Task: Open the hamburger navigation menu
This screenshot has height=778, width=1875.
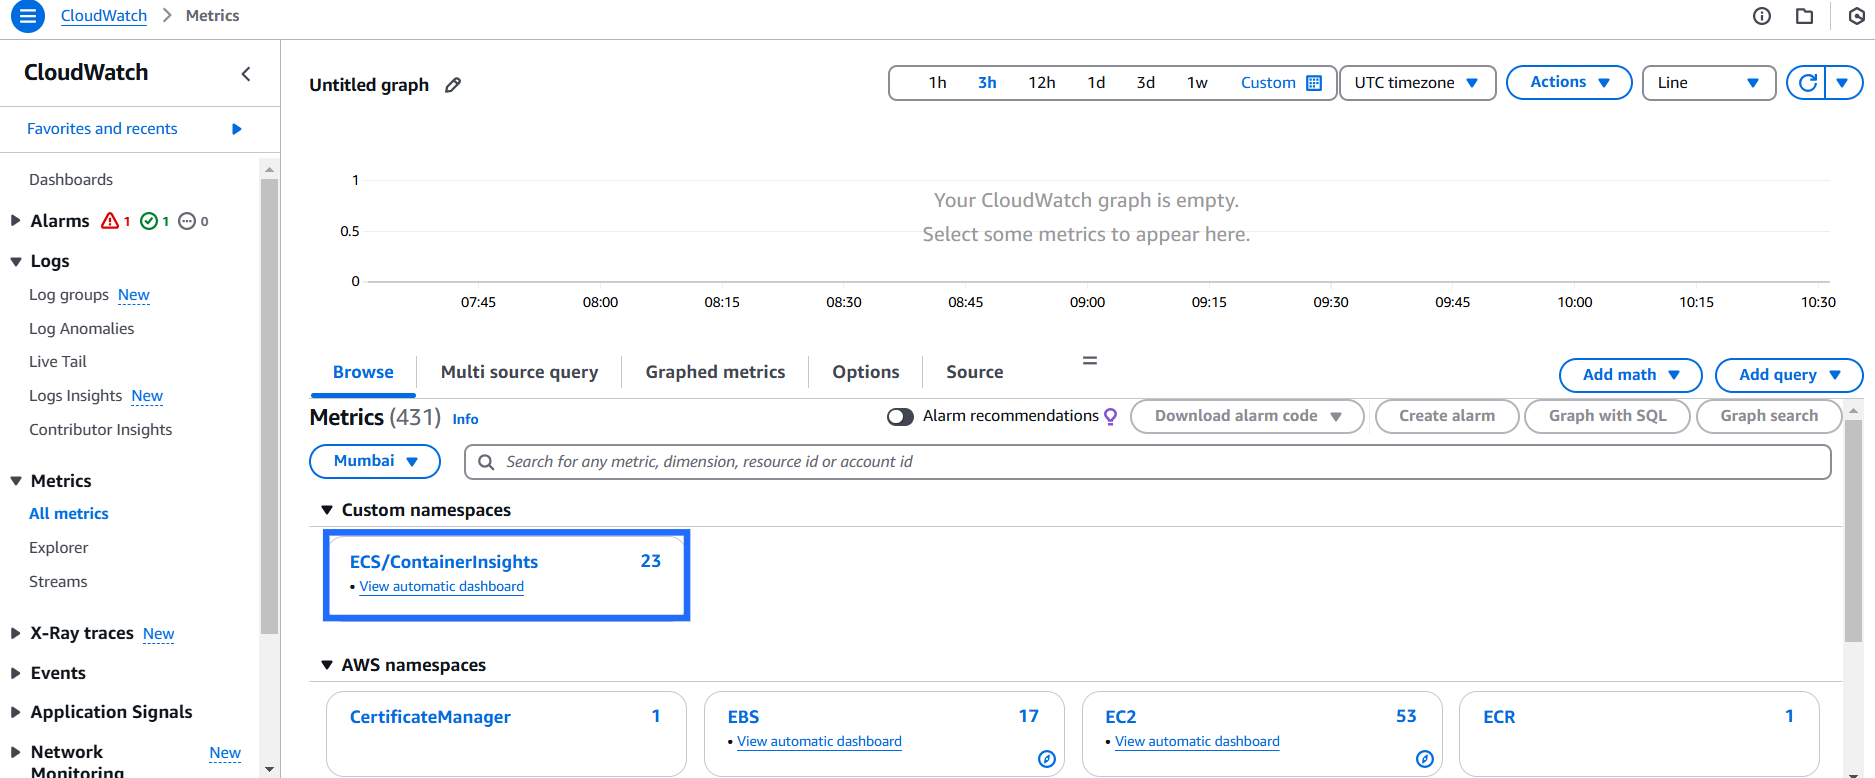Action: pyautogui.click(x=27, y=16)
